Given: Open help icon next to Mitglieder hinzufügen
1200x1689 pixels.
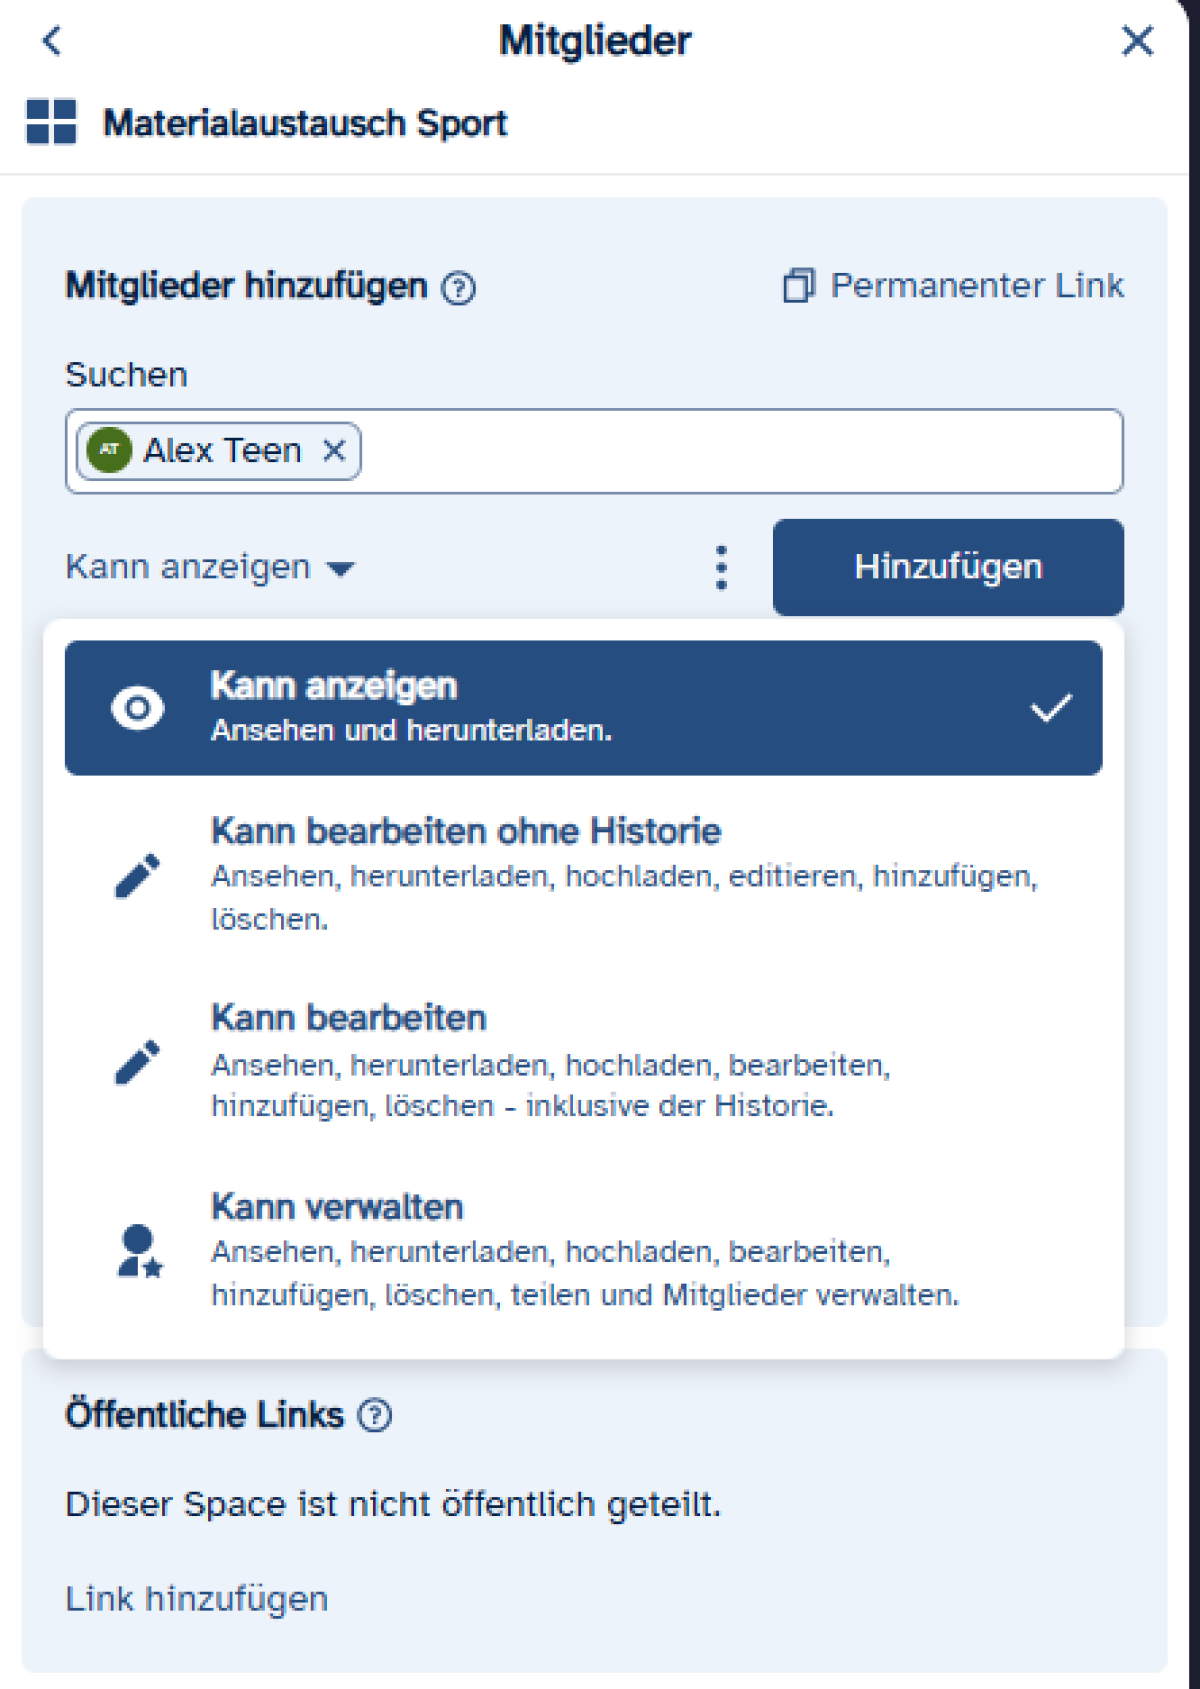Looking at the screenshot, I should (459, 288).
